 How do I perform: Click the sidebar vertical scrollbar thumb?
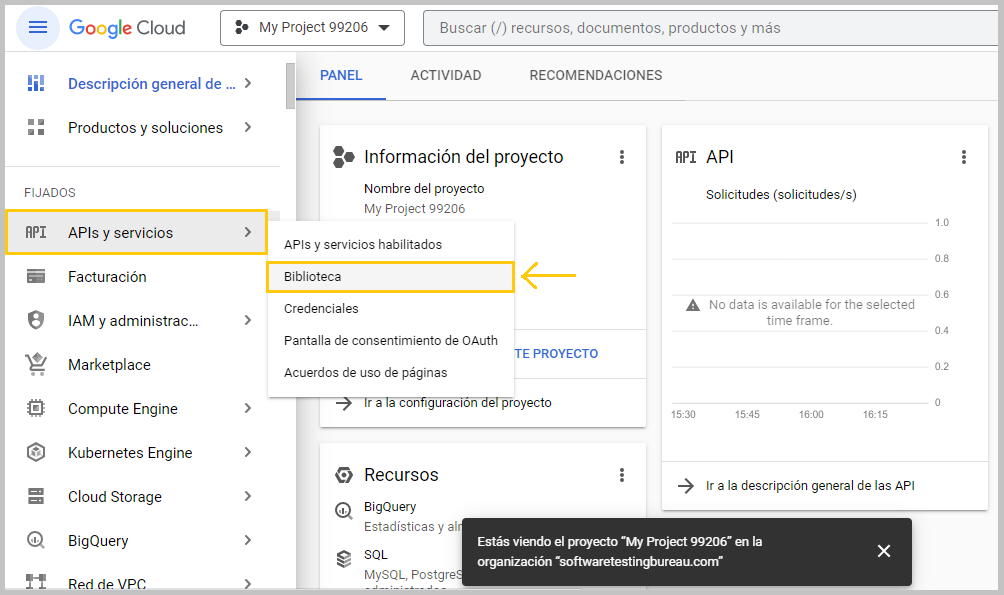[x=290, y=86]
